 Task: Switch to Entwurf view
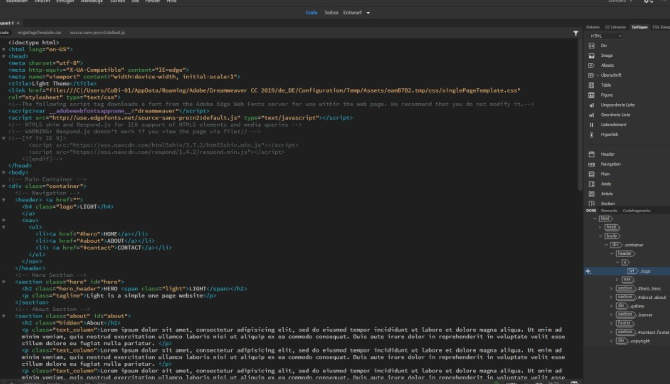click(x=352, y=13)
